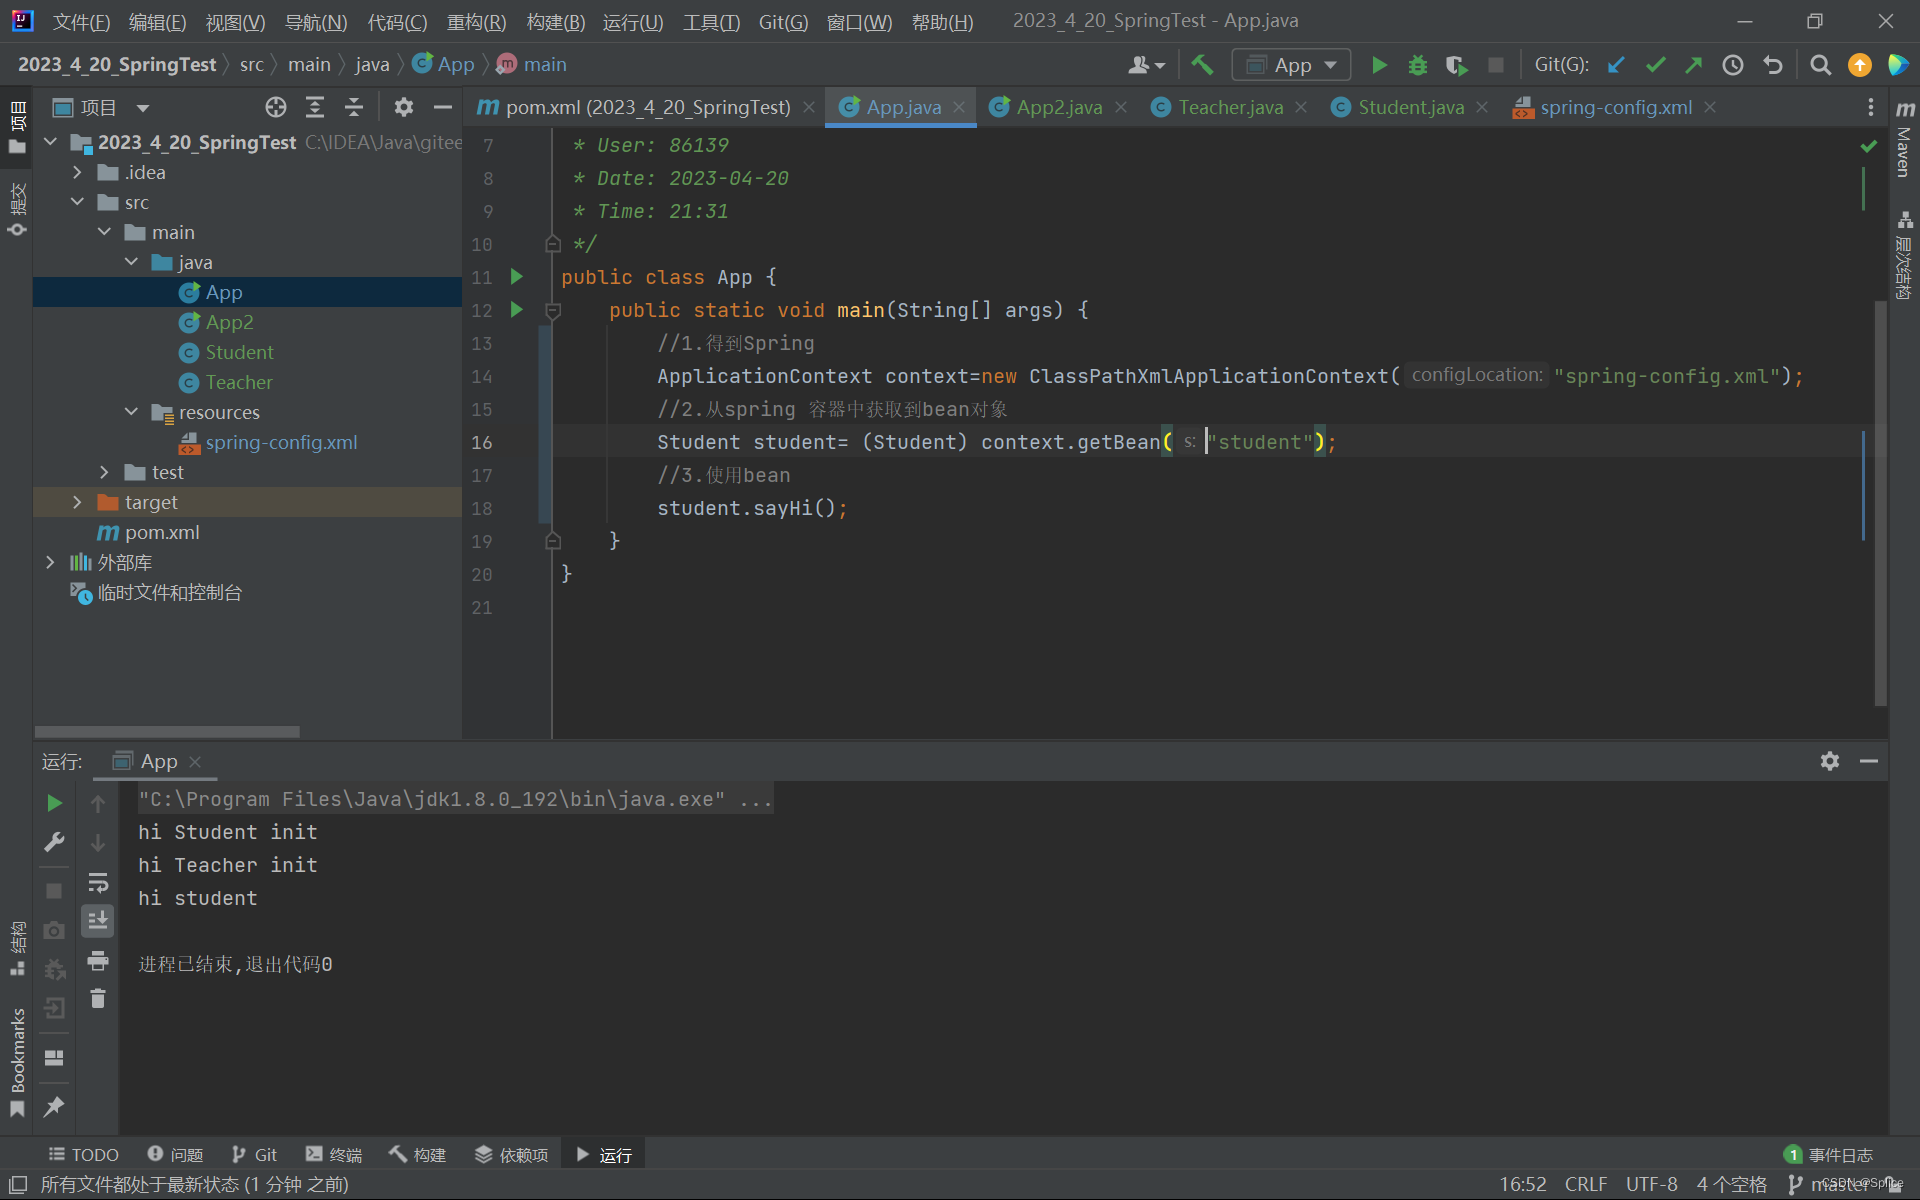This screenshot has width=1920, height=1200.
Task: Collapse the resources folder
Action: (x=131, y=412)
